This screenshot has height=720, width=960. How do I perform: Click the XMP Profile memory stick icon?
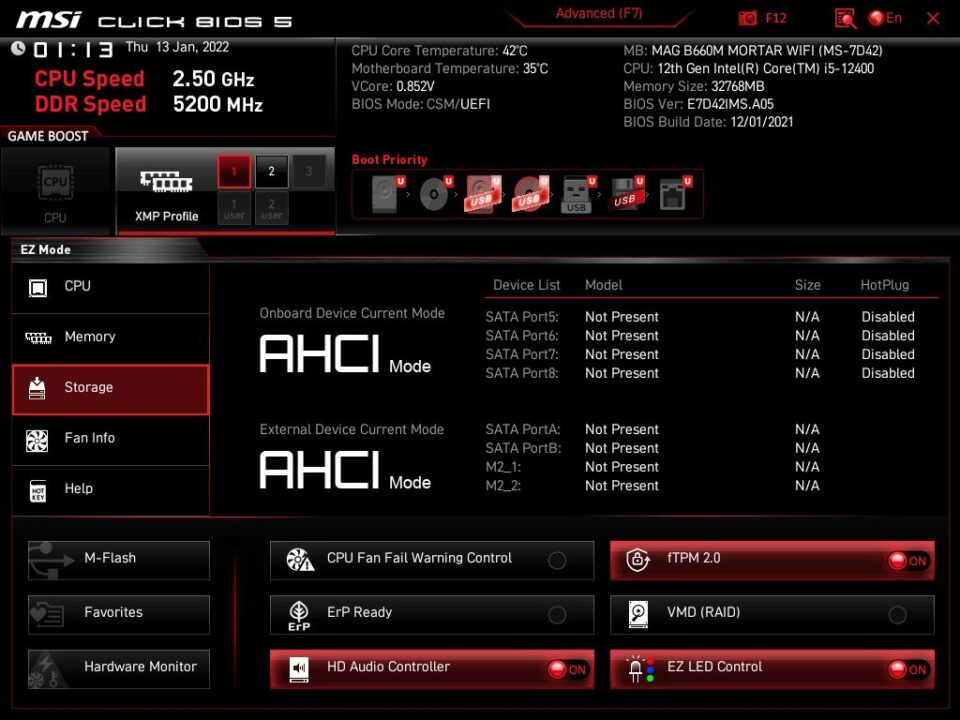pos(166,182)
